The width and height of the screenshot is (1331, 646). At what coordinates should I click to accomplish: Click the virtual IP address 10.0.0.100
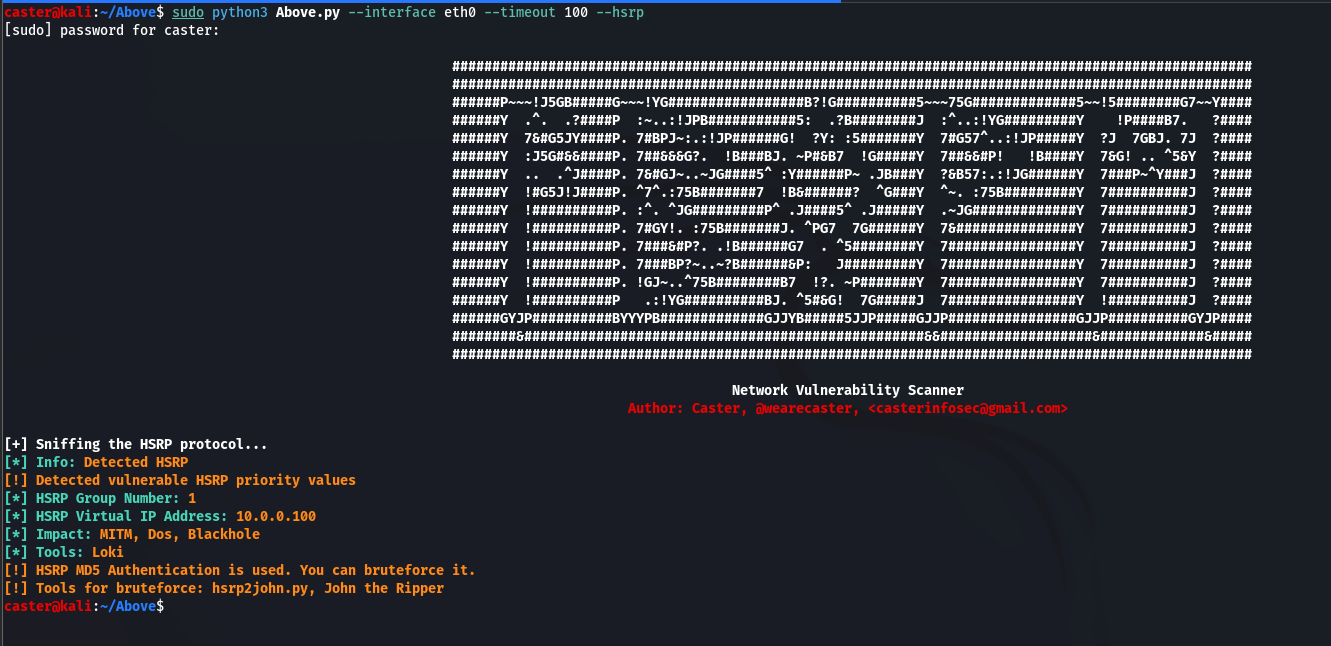(x=276, y=516)
